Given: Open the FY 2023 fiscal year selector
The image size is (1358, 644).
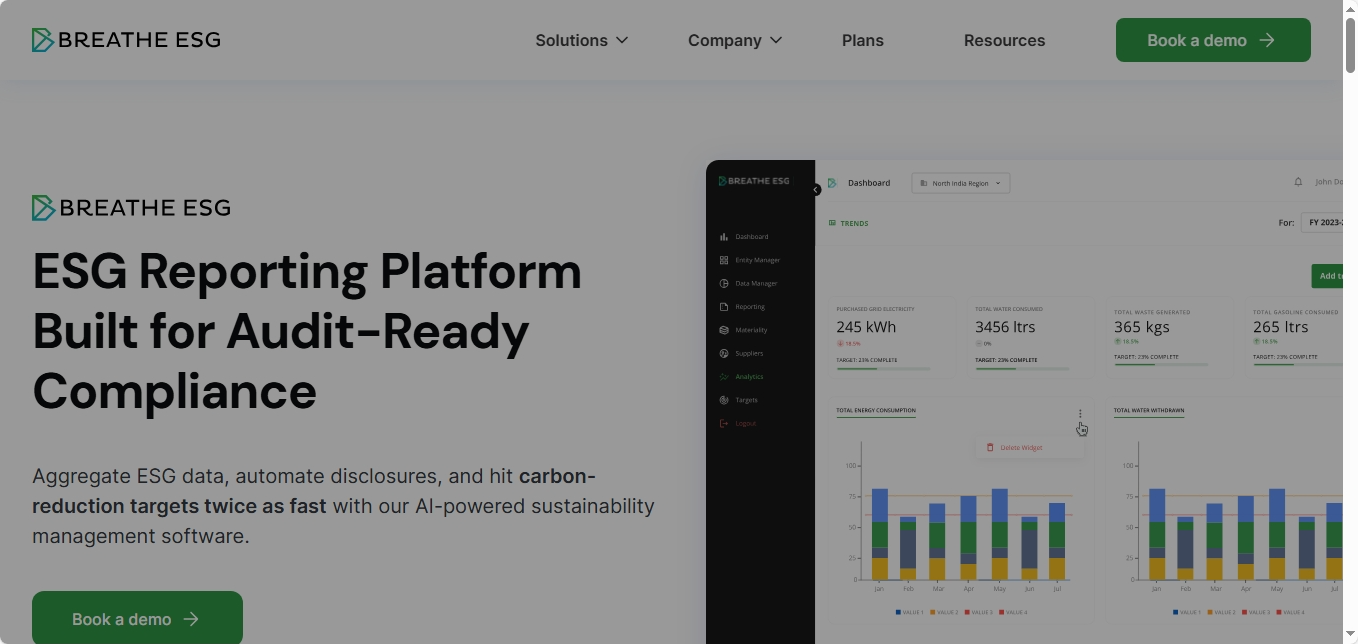Looking at the screenshot, I should (1325, 222).
